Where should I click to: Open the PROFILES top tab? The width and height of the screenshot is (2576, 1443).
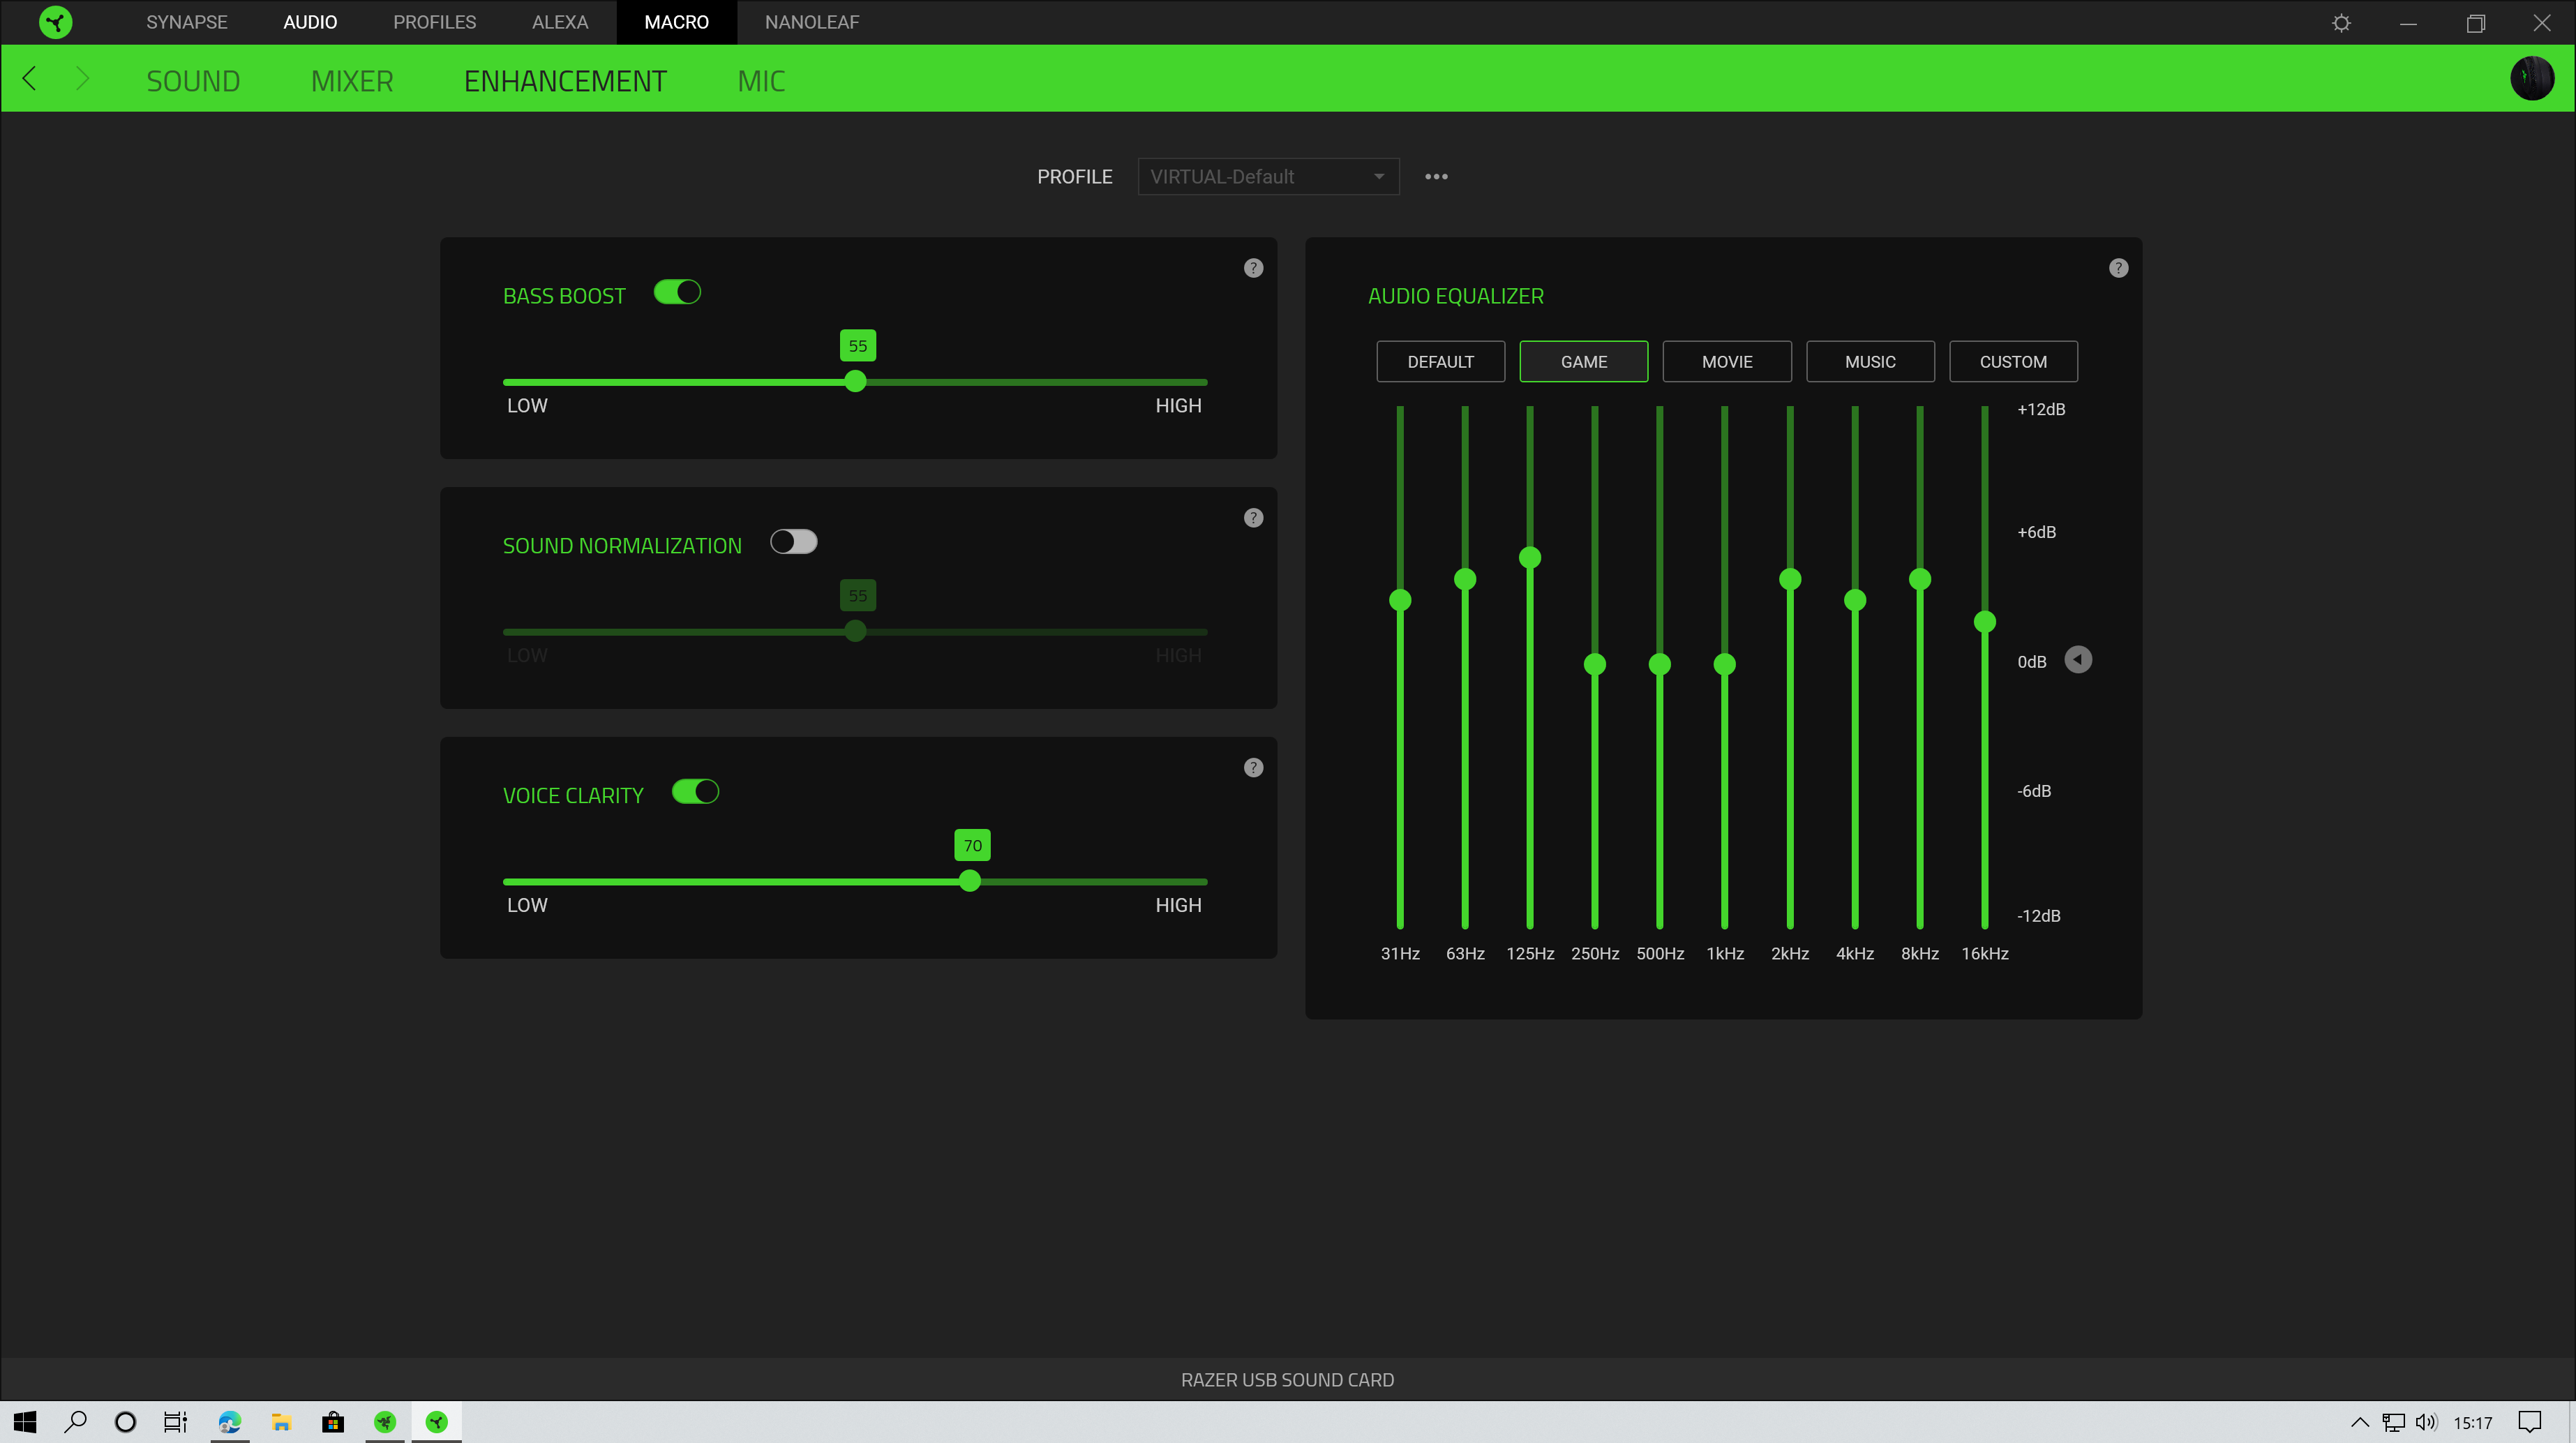(x=434, y=22)
